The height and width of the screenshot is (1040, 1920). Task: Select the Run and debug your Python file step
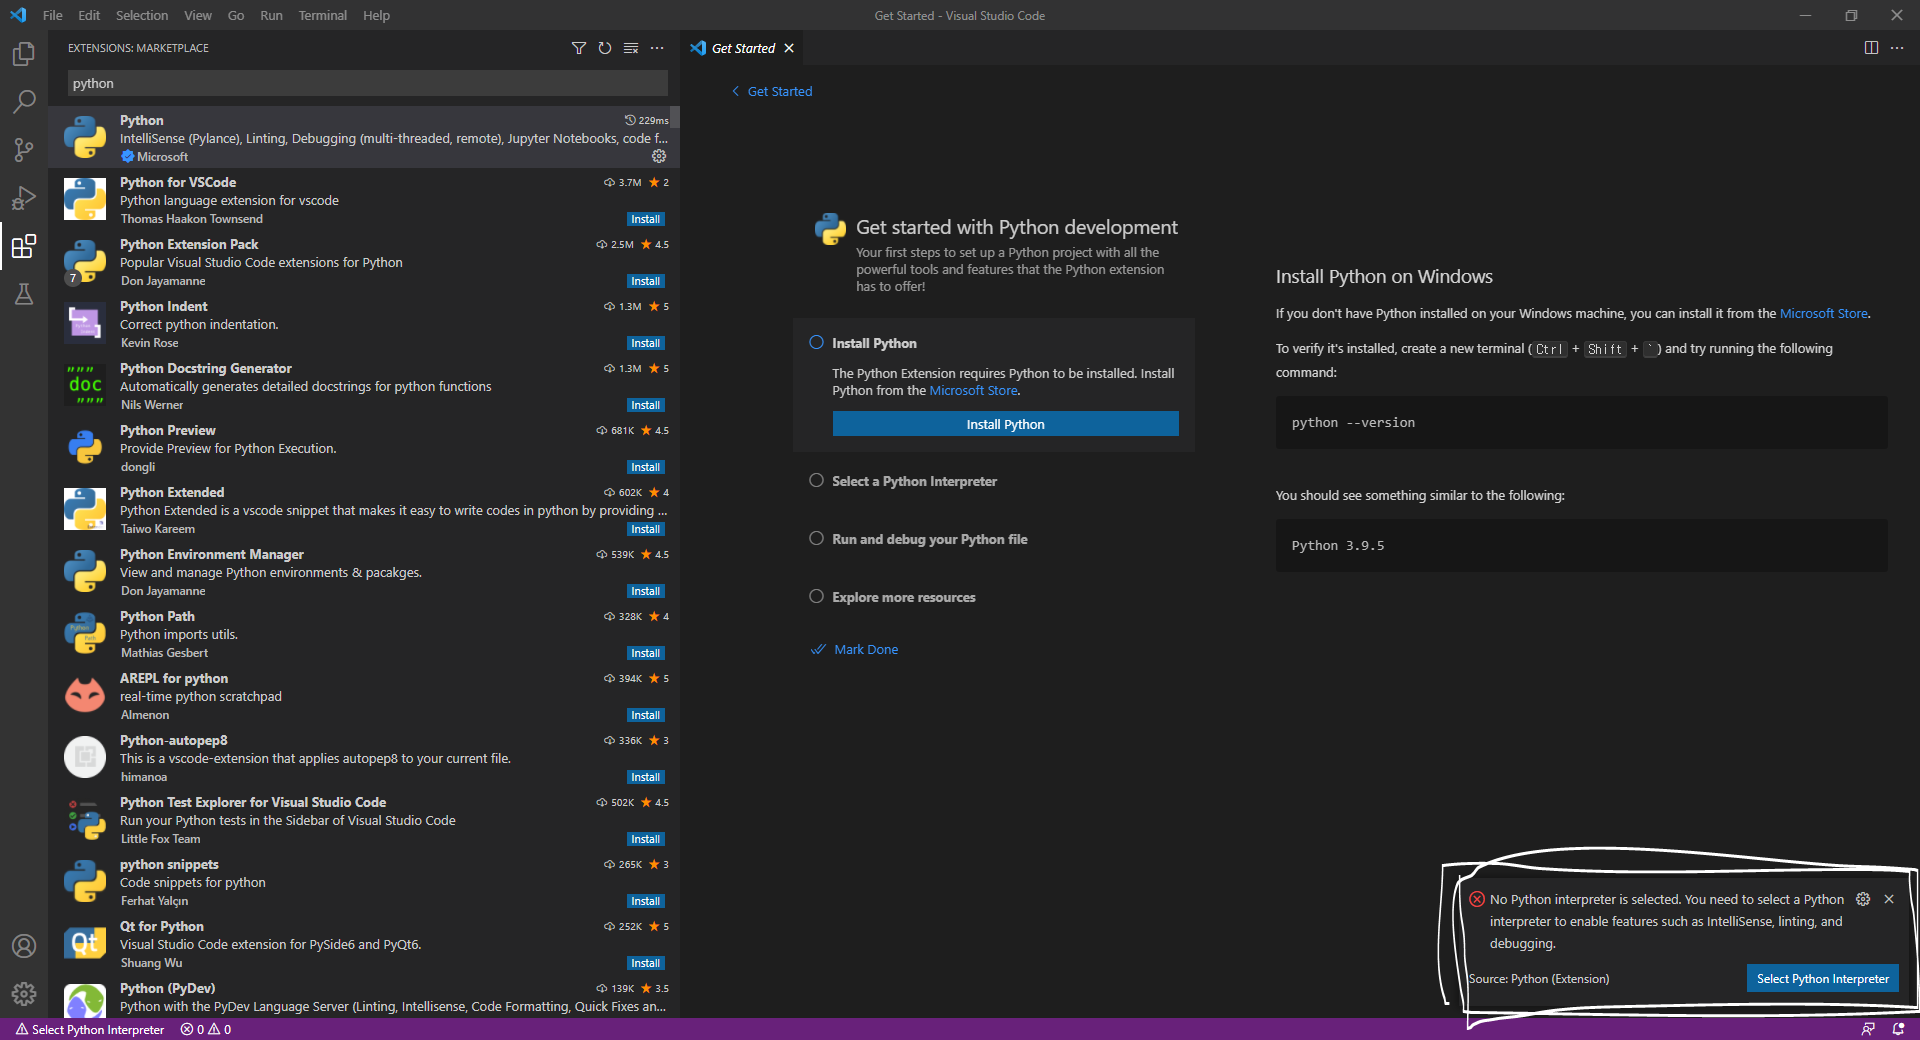tap(930, 539)
